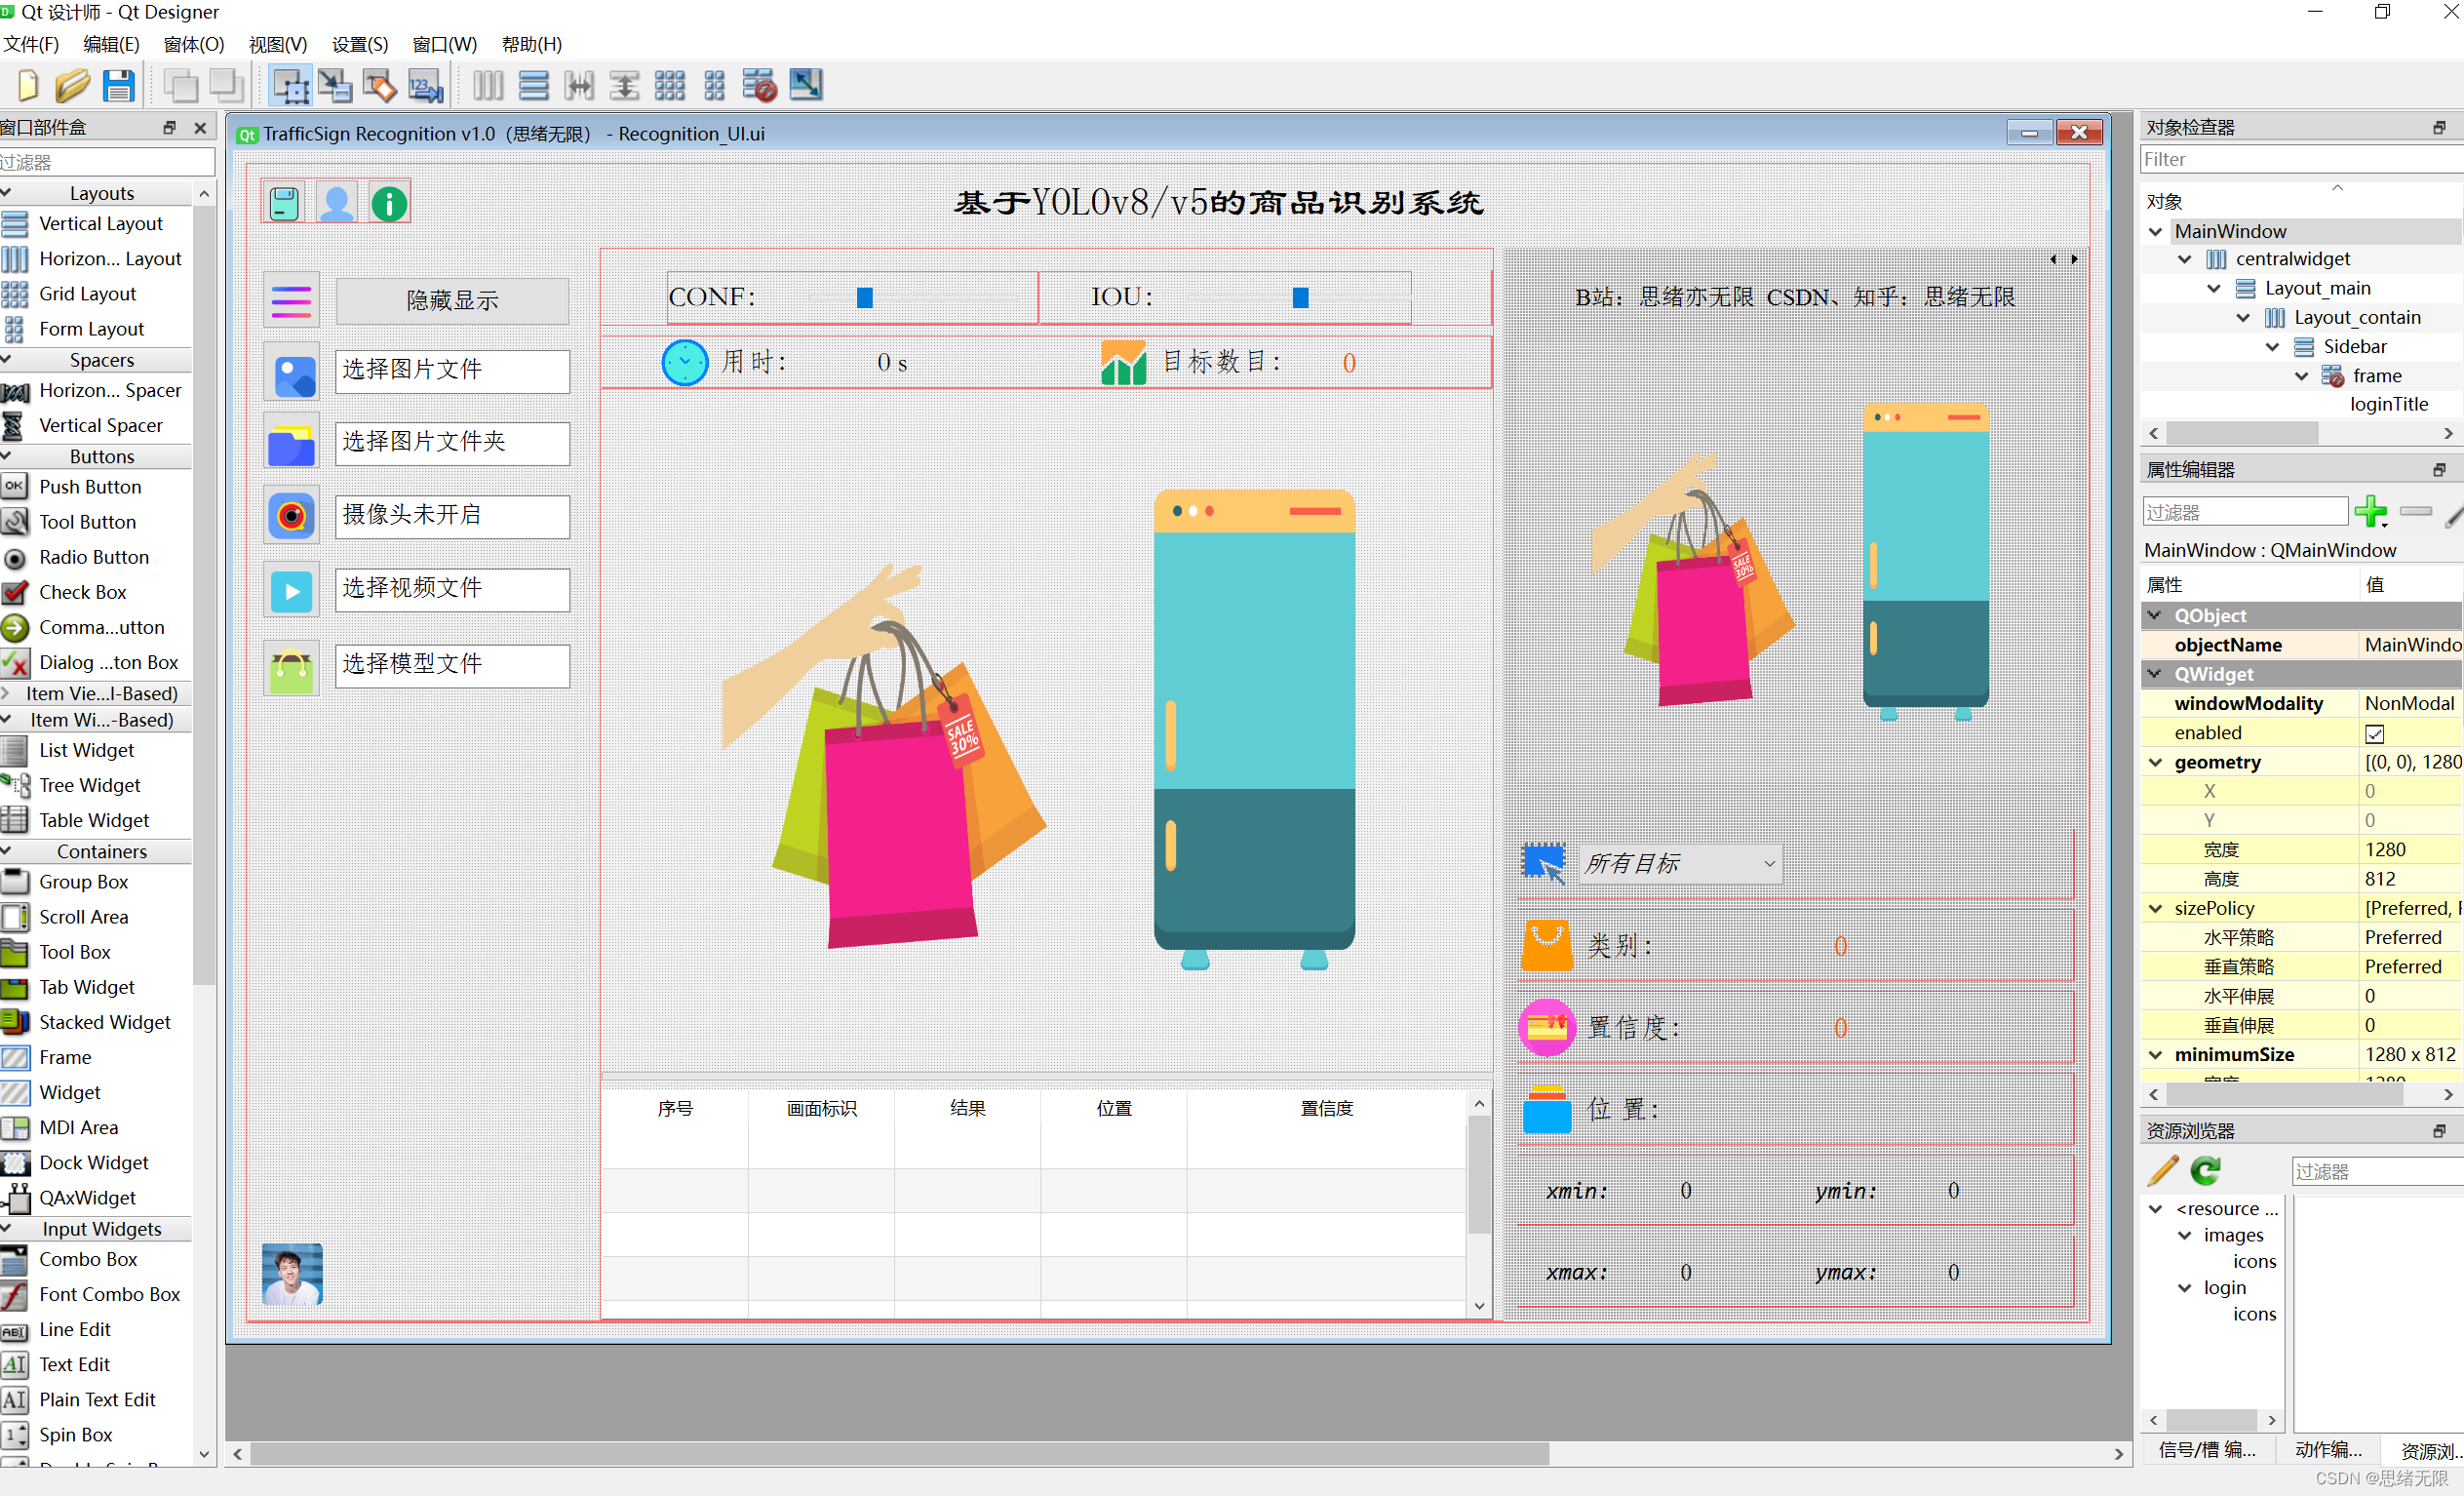Viewport: 2464px width, 1496px height.
Task: Click the Break Layout toolbar icon
Action: tap(759, 86)
